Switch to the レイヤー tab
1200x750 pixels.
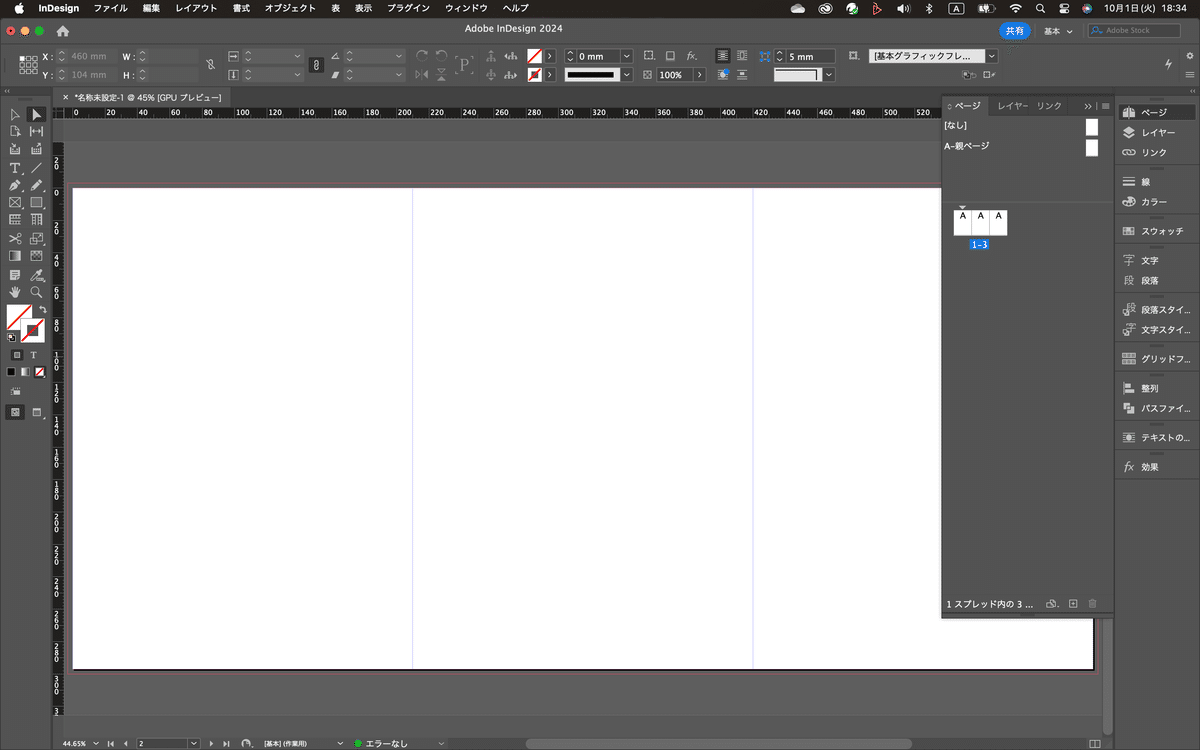(x=1012, y=106)
